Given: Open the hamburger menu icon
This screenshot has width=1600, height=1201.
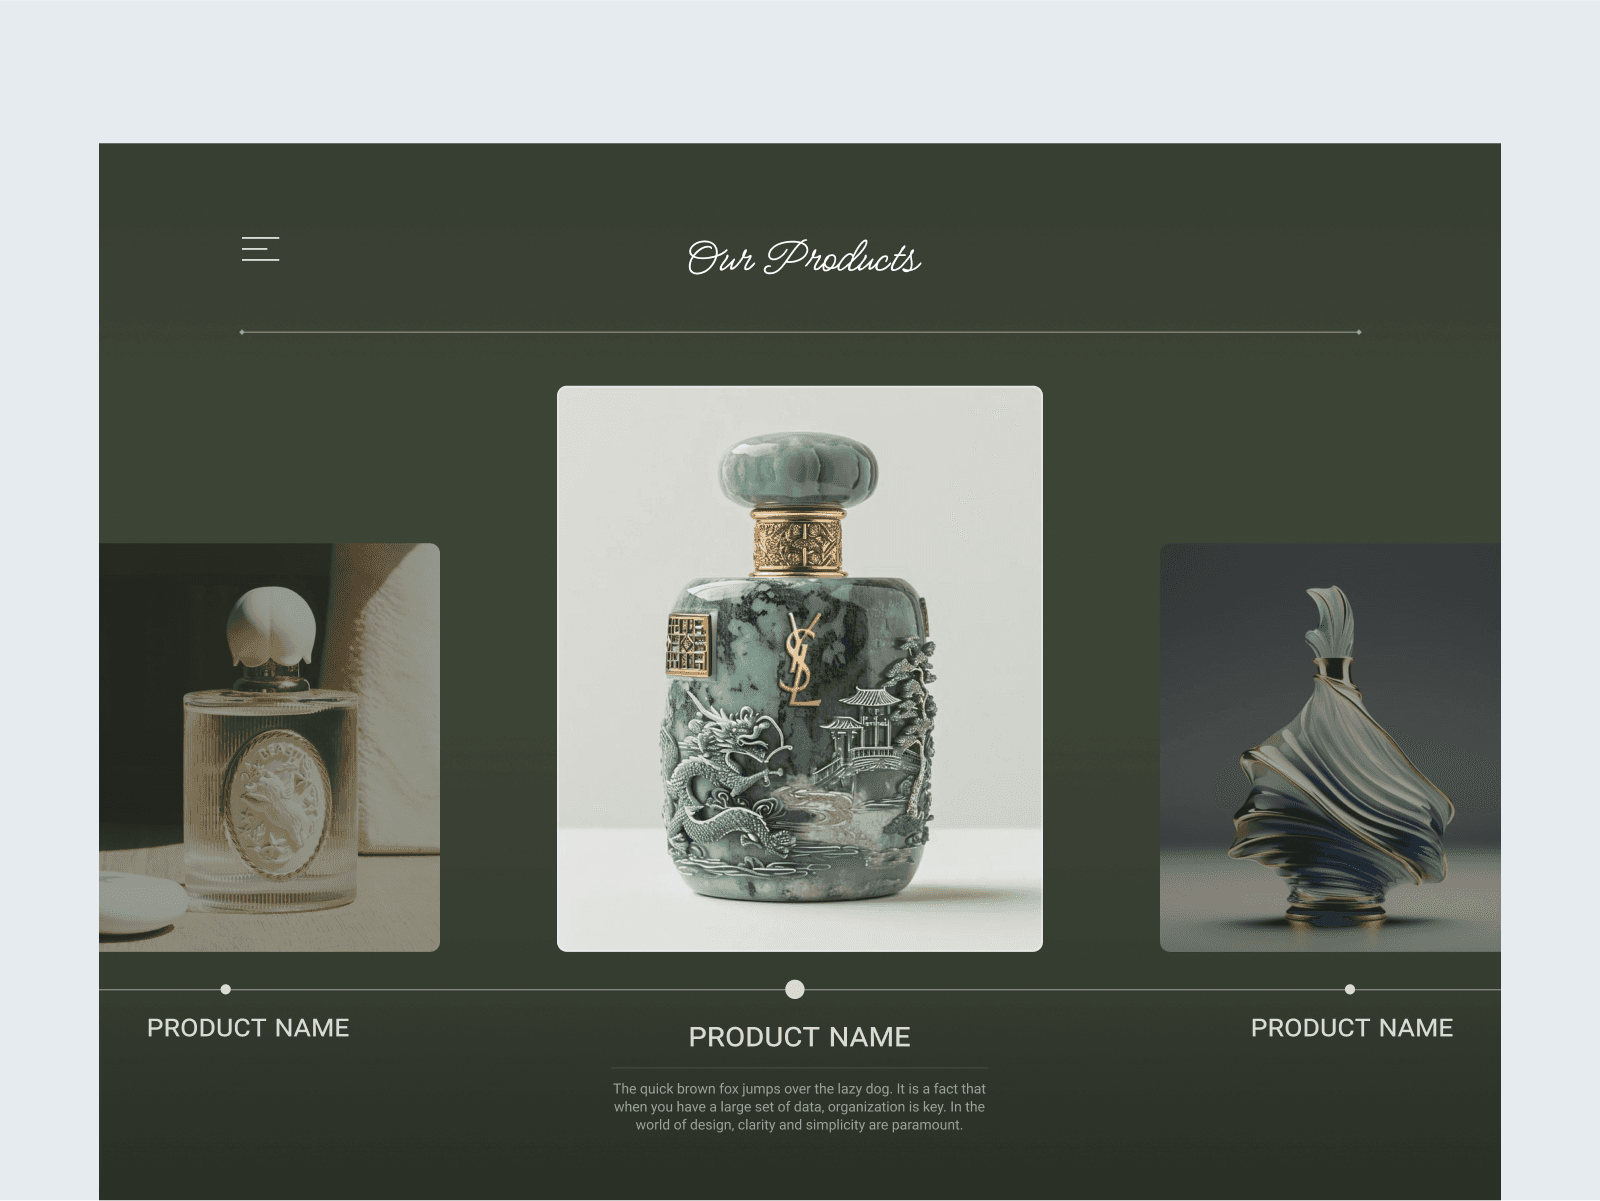Looking at the screenshot, I should [x=260, y=249].
